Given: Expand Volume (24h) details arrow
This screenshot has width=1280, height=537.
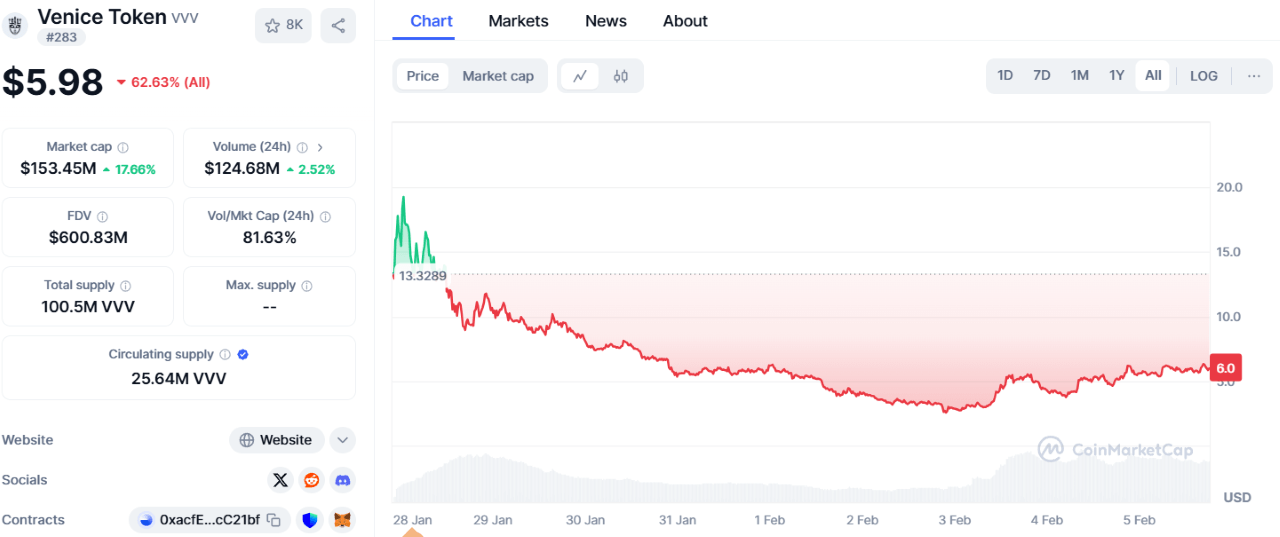Looking at the screenshot, I should pyautogui.click(x=320, y=147).
